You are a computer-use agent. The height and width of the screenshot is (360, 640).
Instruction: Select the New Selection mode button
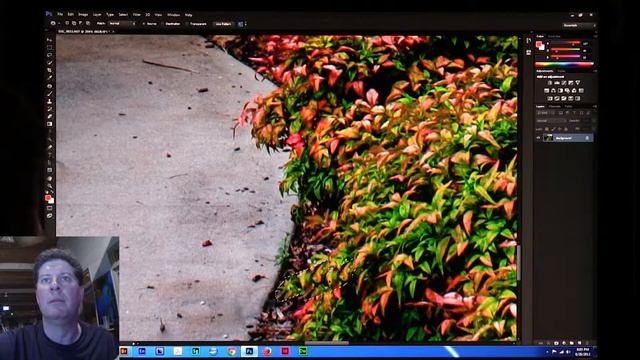(x=68, y=23)
